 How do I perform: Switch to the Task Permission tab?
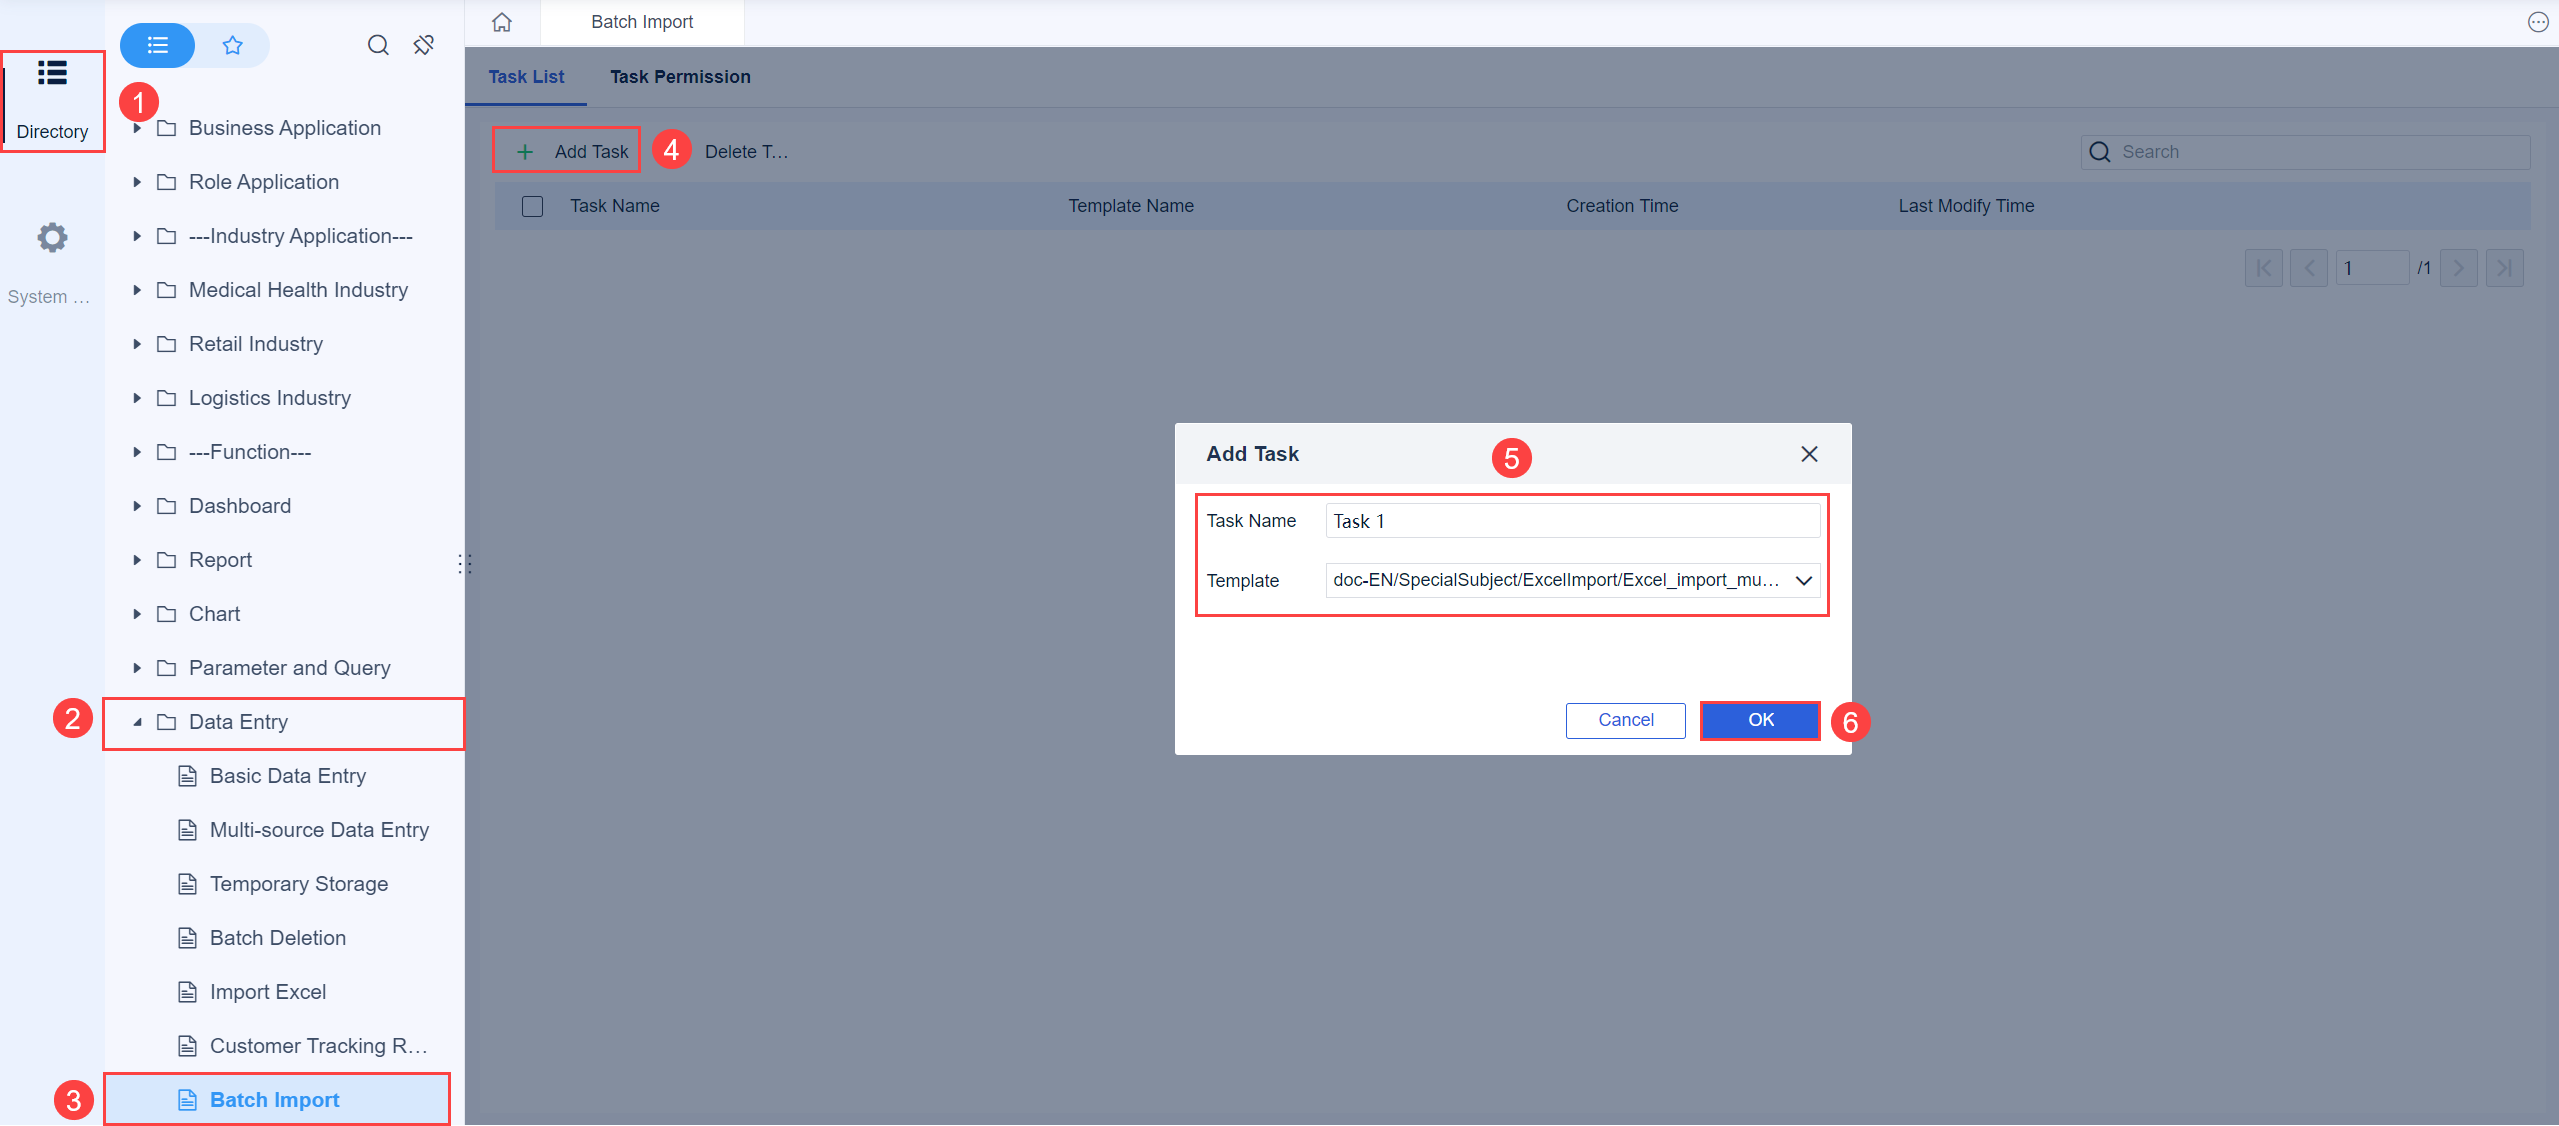[679, 76]
